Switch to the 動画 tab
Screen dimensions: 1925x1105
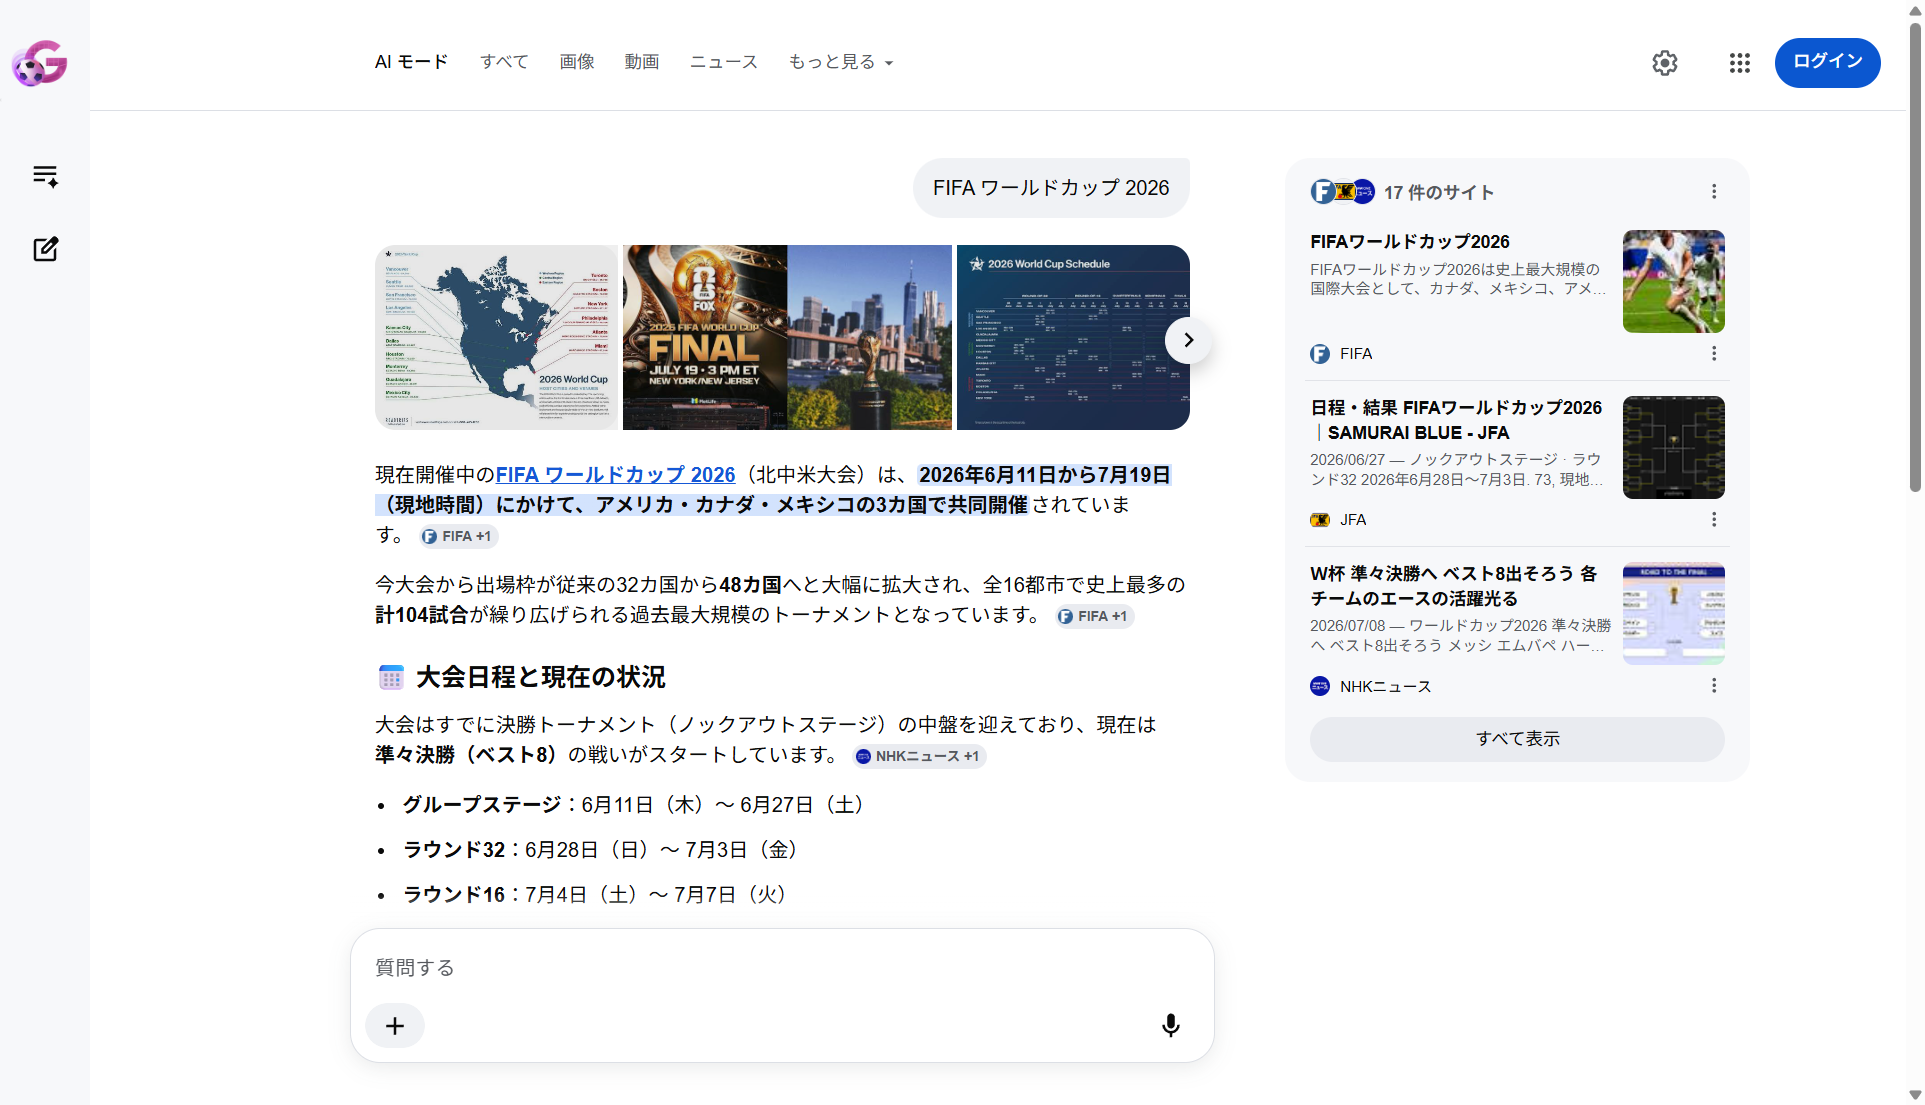pyautogui.click(x=642, y=62)
